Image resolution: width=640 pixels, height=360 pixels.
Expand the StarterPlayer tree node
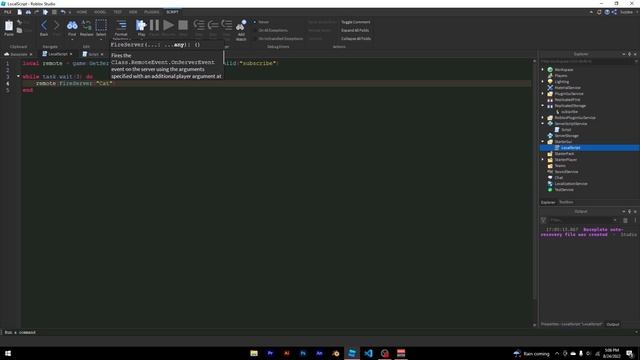(543, 160)
